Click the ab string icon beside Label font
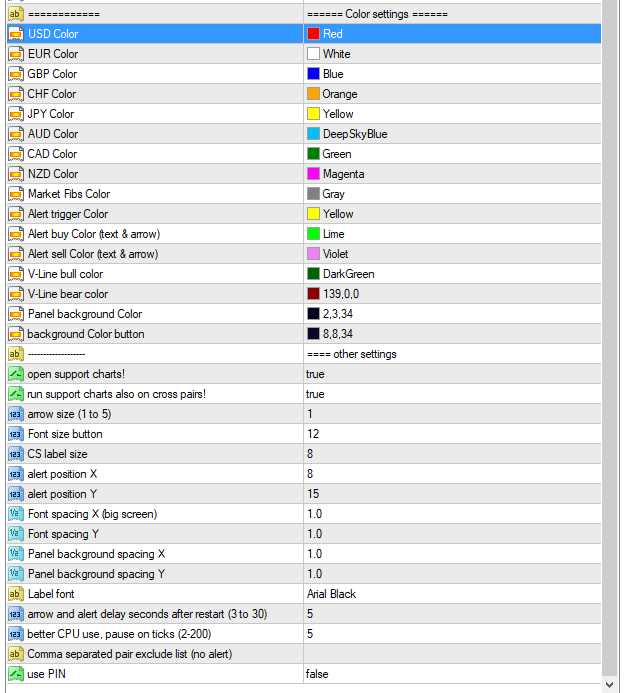Image resolution: width=624 pixels, height=693 pixels. tap(16, 594)
